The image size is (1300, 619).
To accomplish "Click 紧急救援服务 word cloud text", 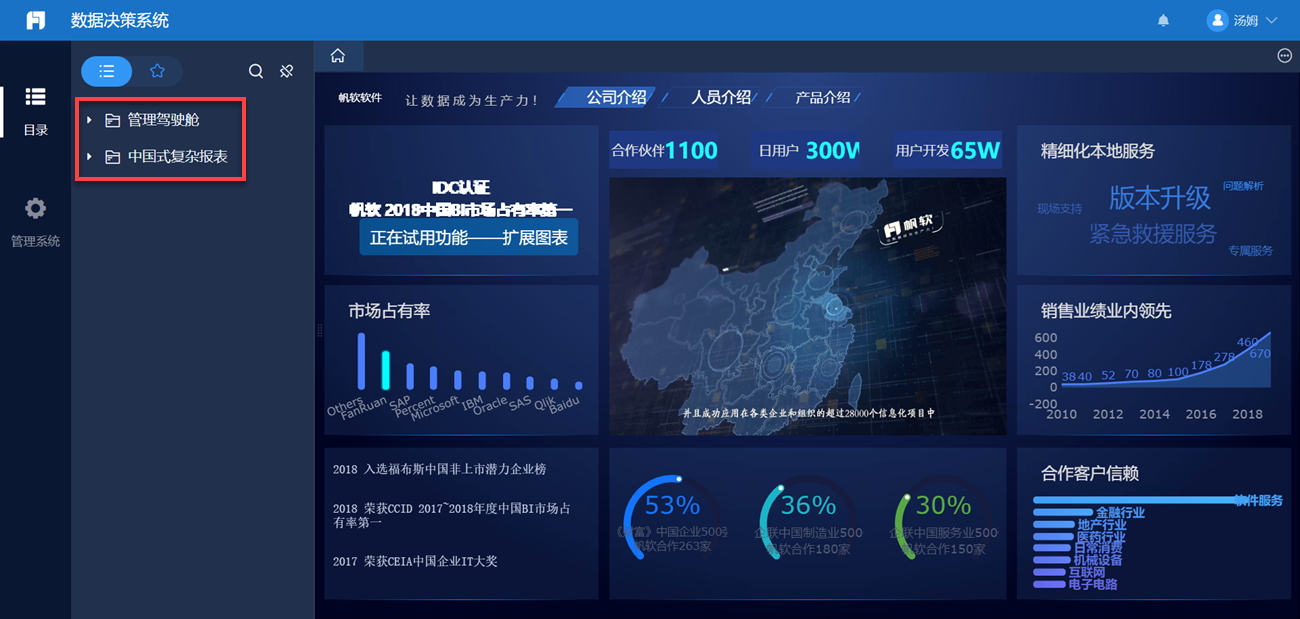I will point(1153,234).
